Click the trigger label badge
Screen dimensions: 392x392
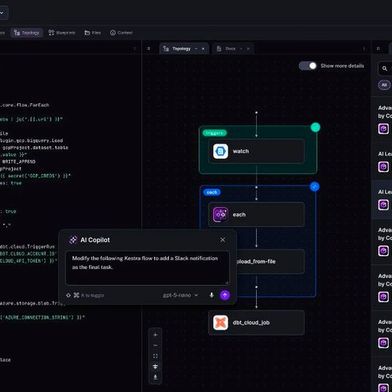[x=215, y=133]
